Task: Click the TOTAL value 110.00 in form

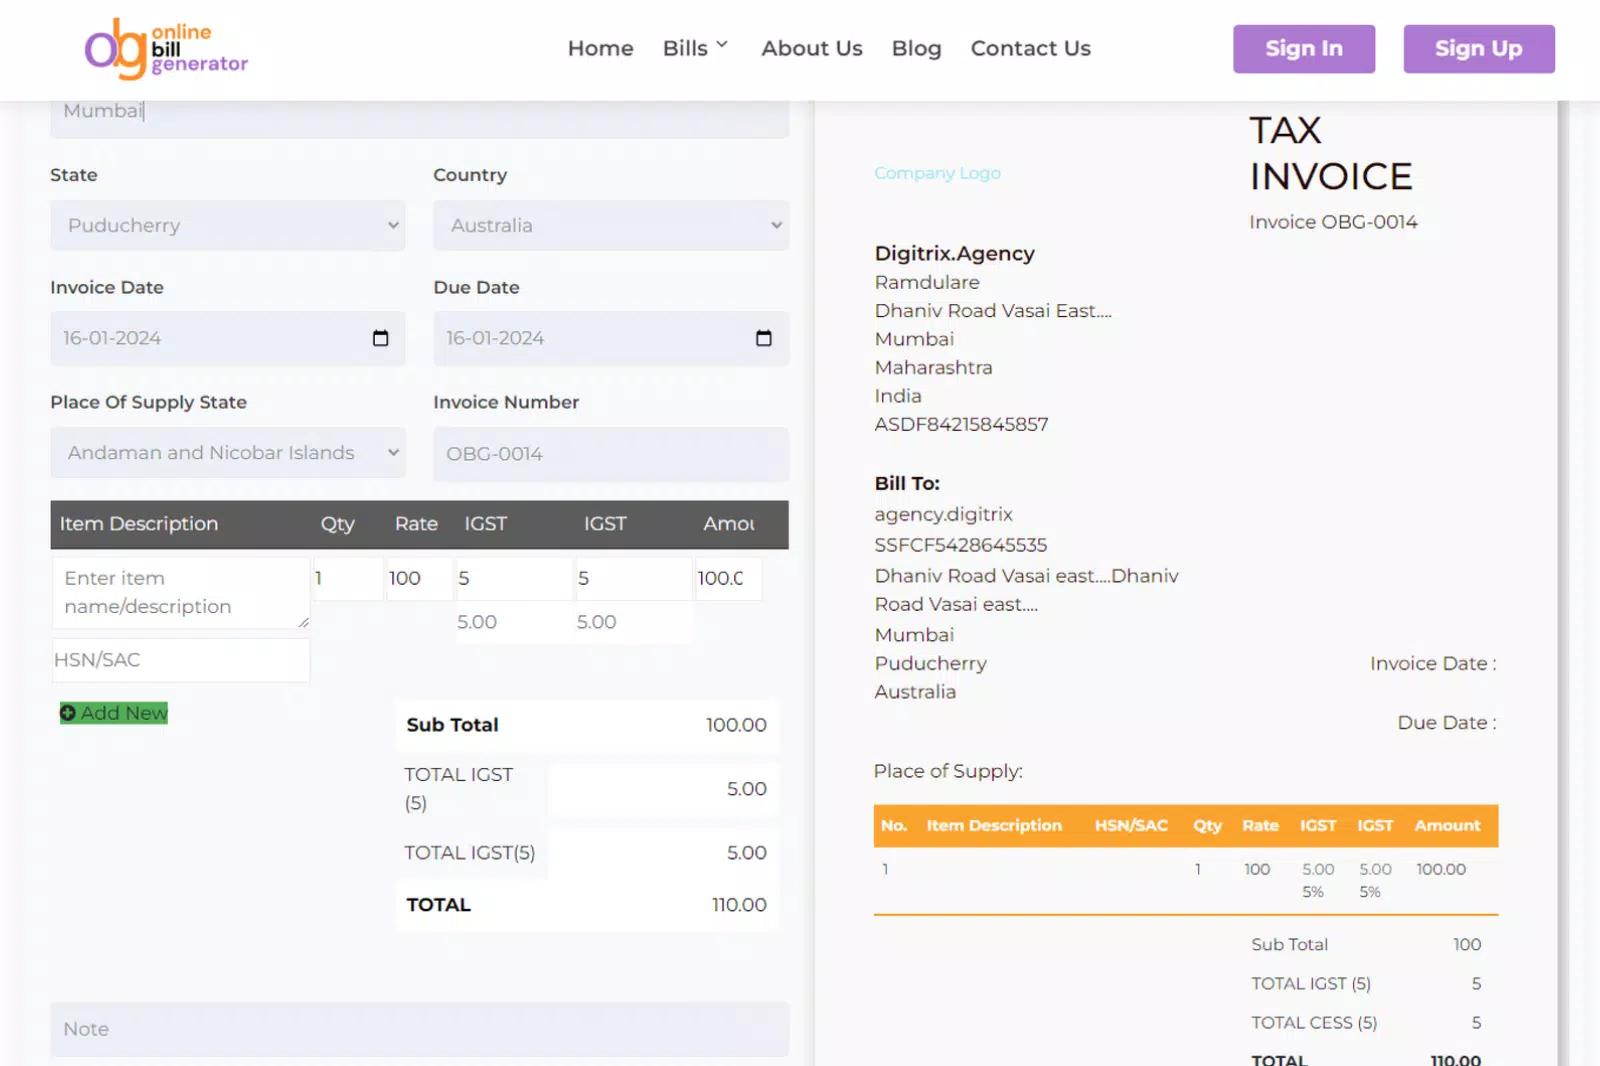Action: (x=739, y=905)
